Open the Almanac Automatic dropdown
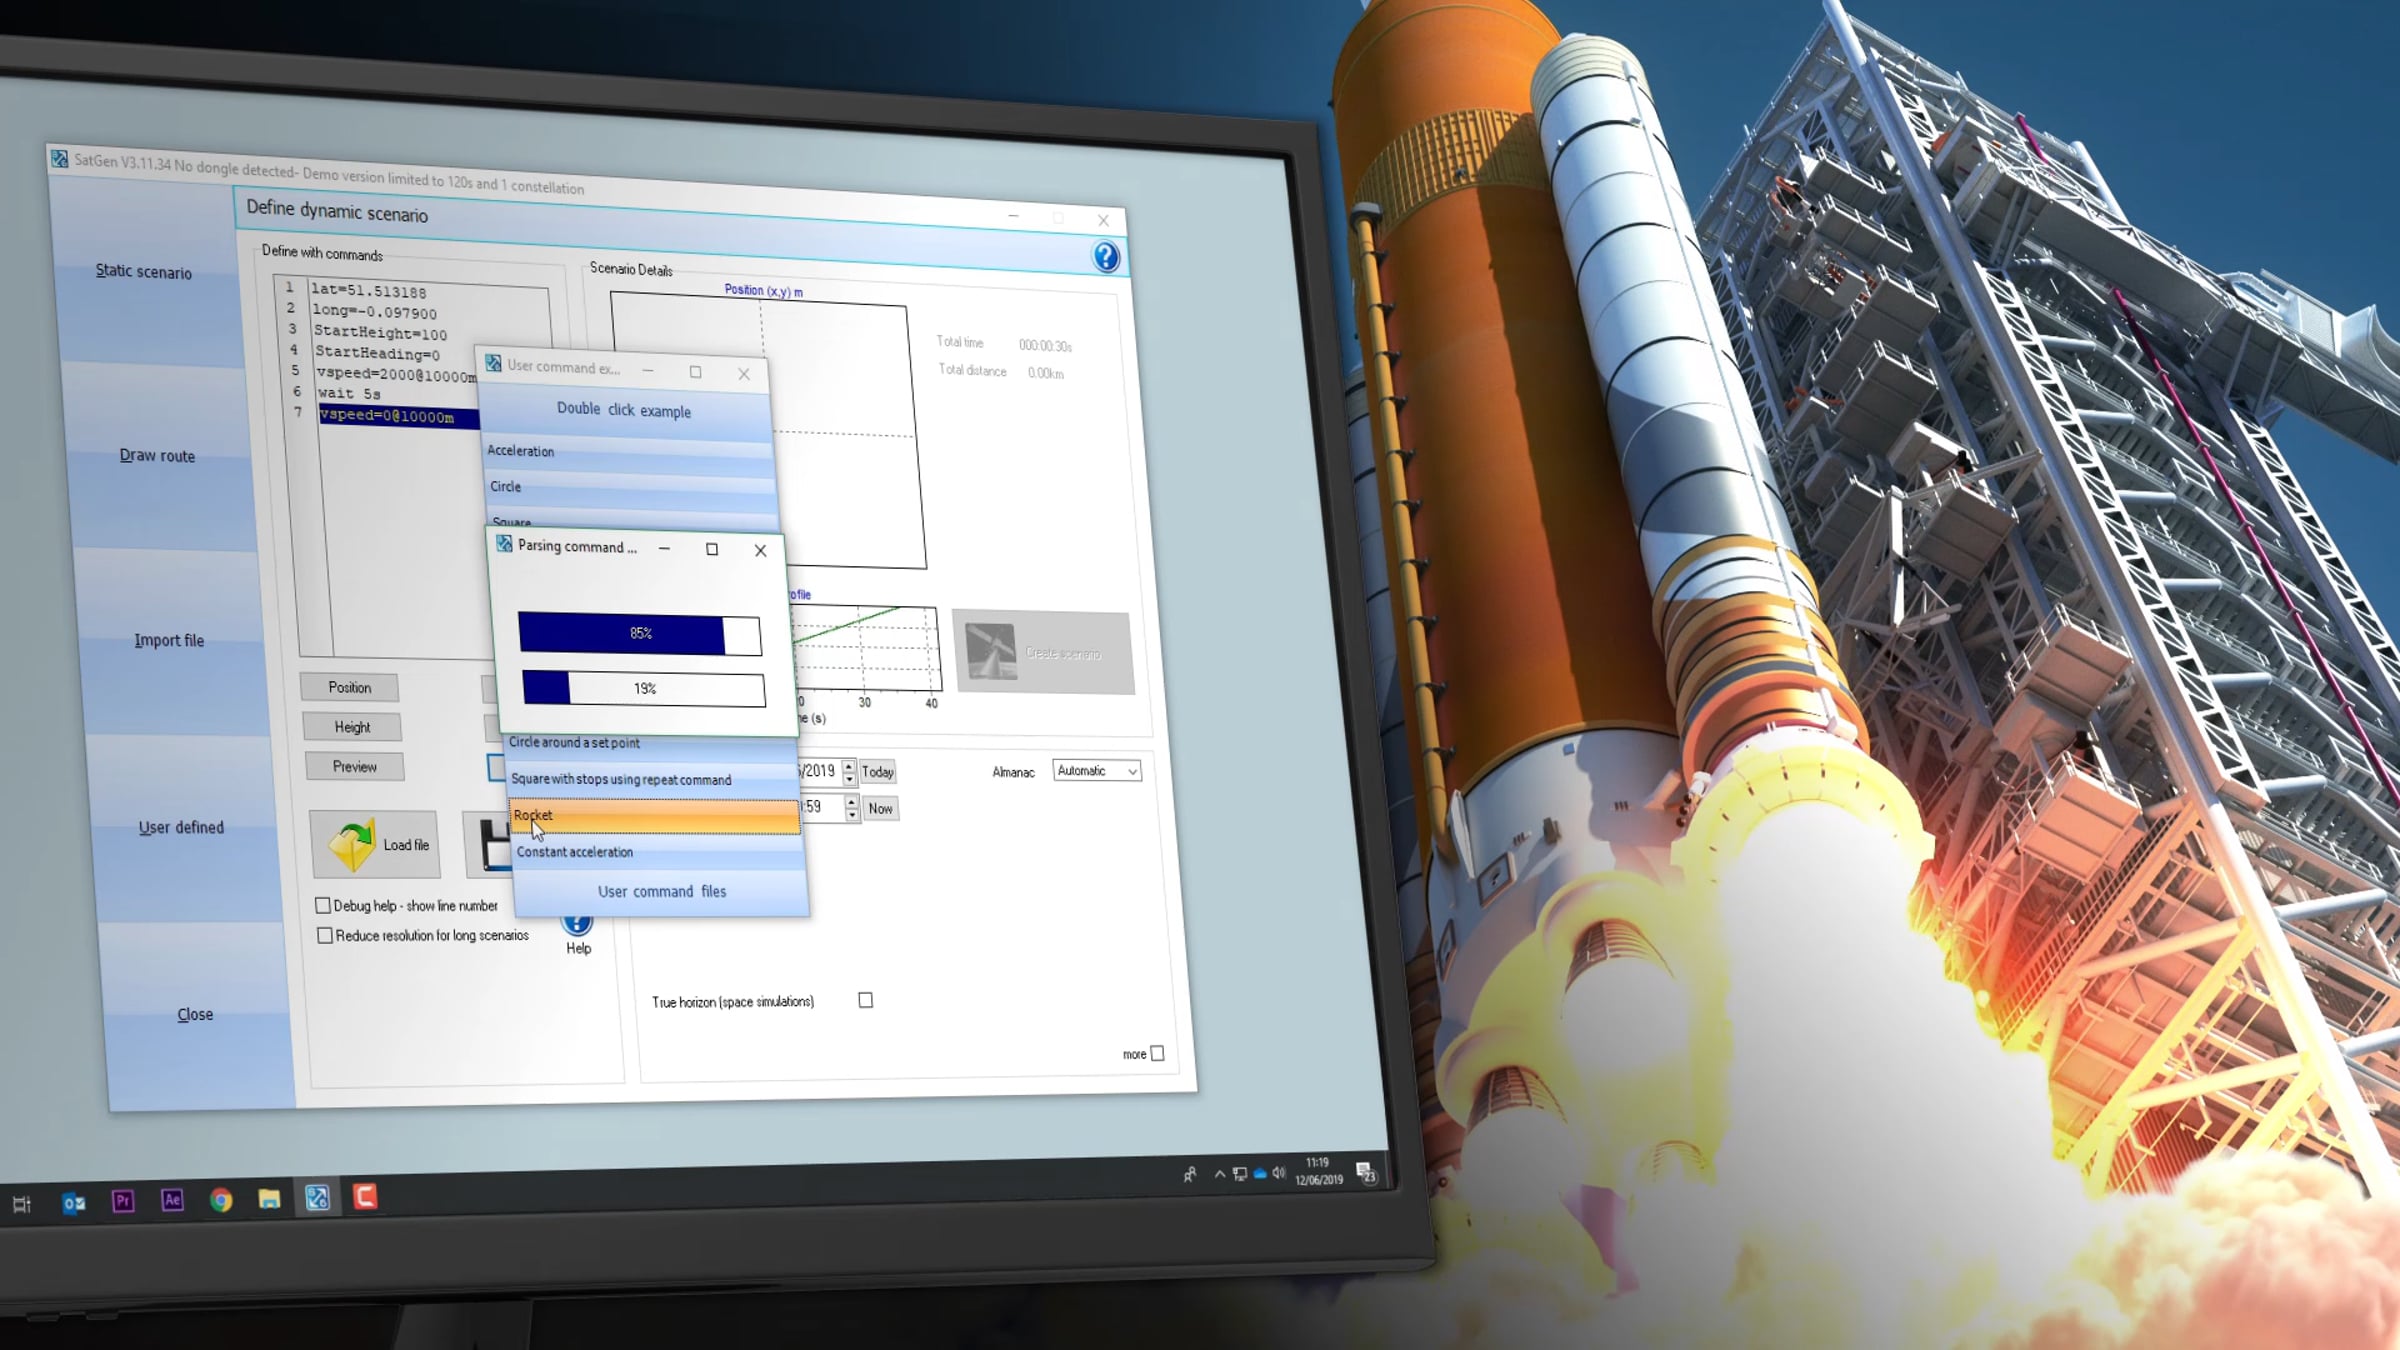 coord(1097,771)
